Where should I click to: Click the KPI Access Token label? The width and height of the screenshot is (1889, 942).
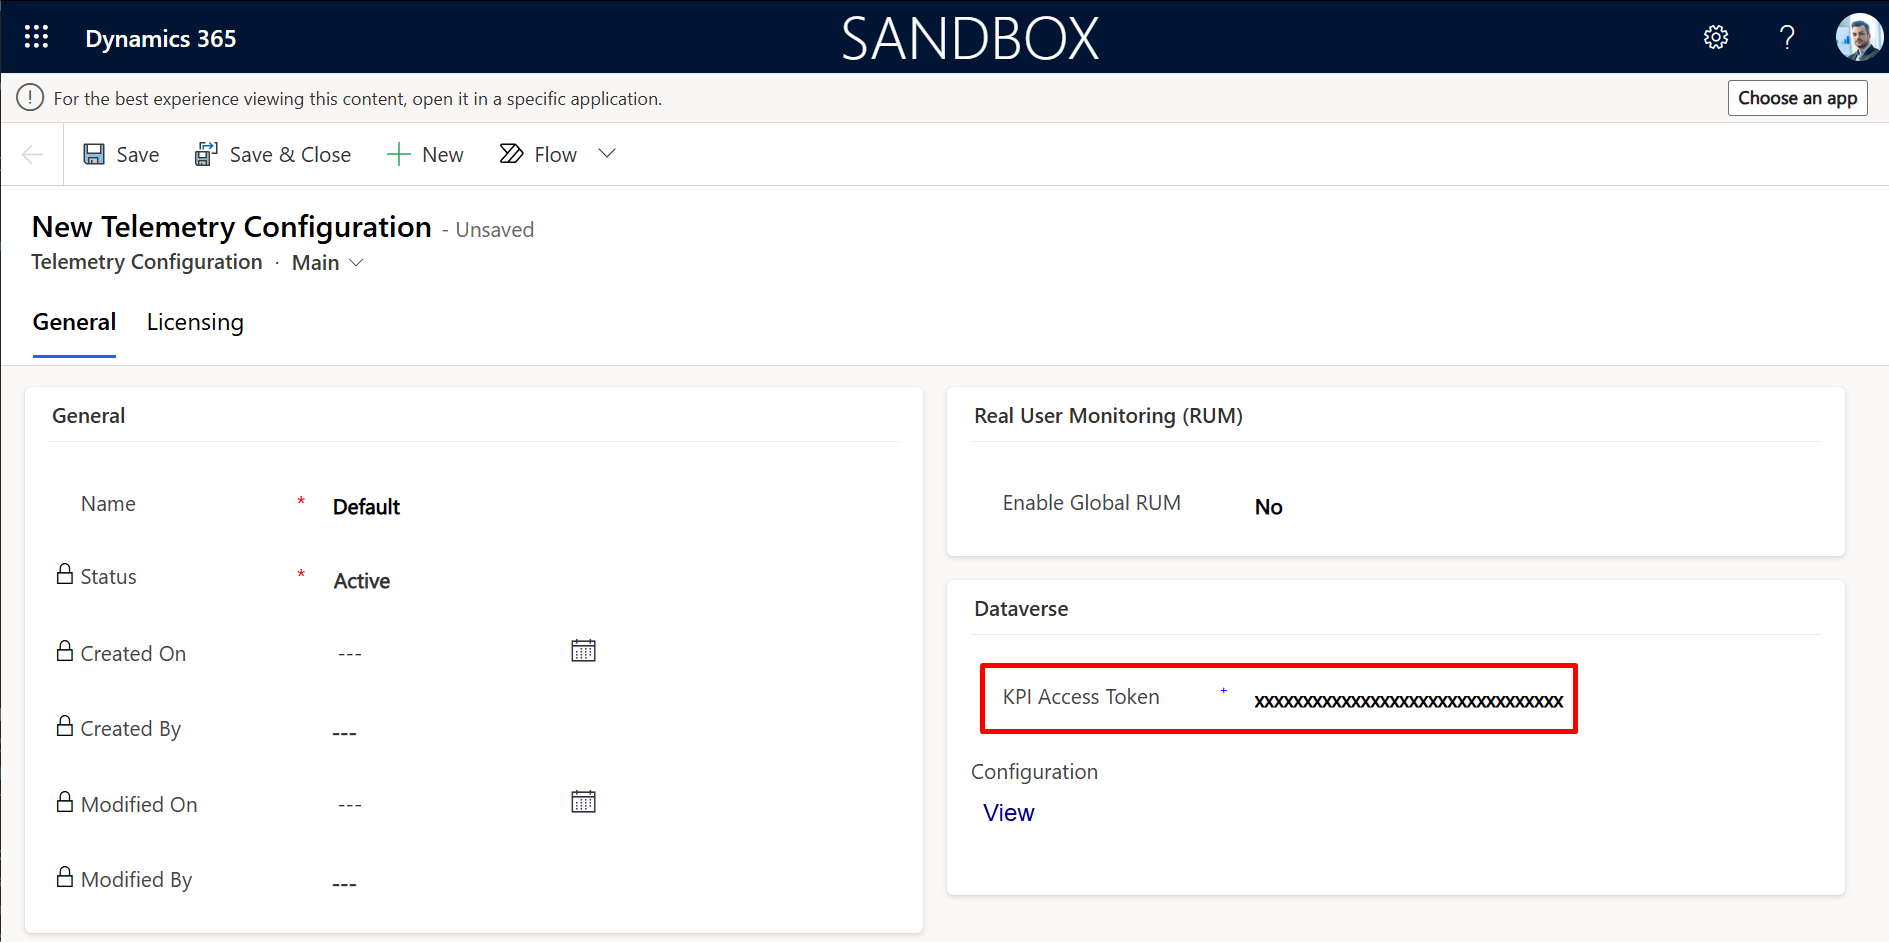coord(1081,697)
